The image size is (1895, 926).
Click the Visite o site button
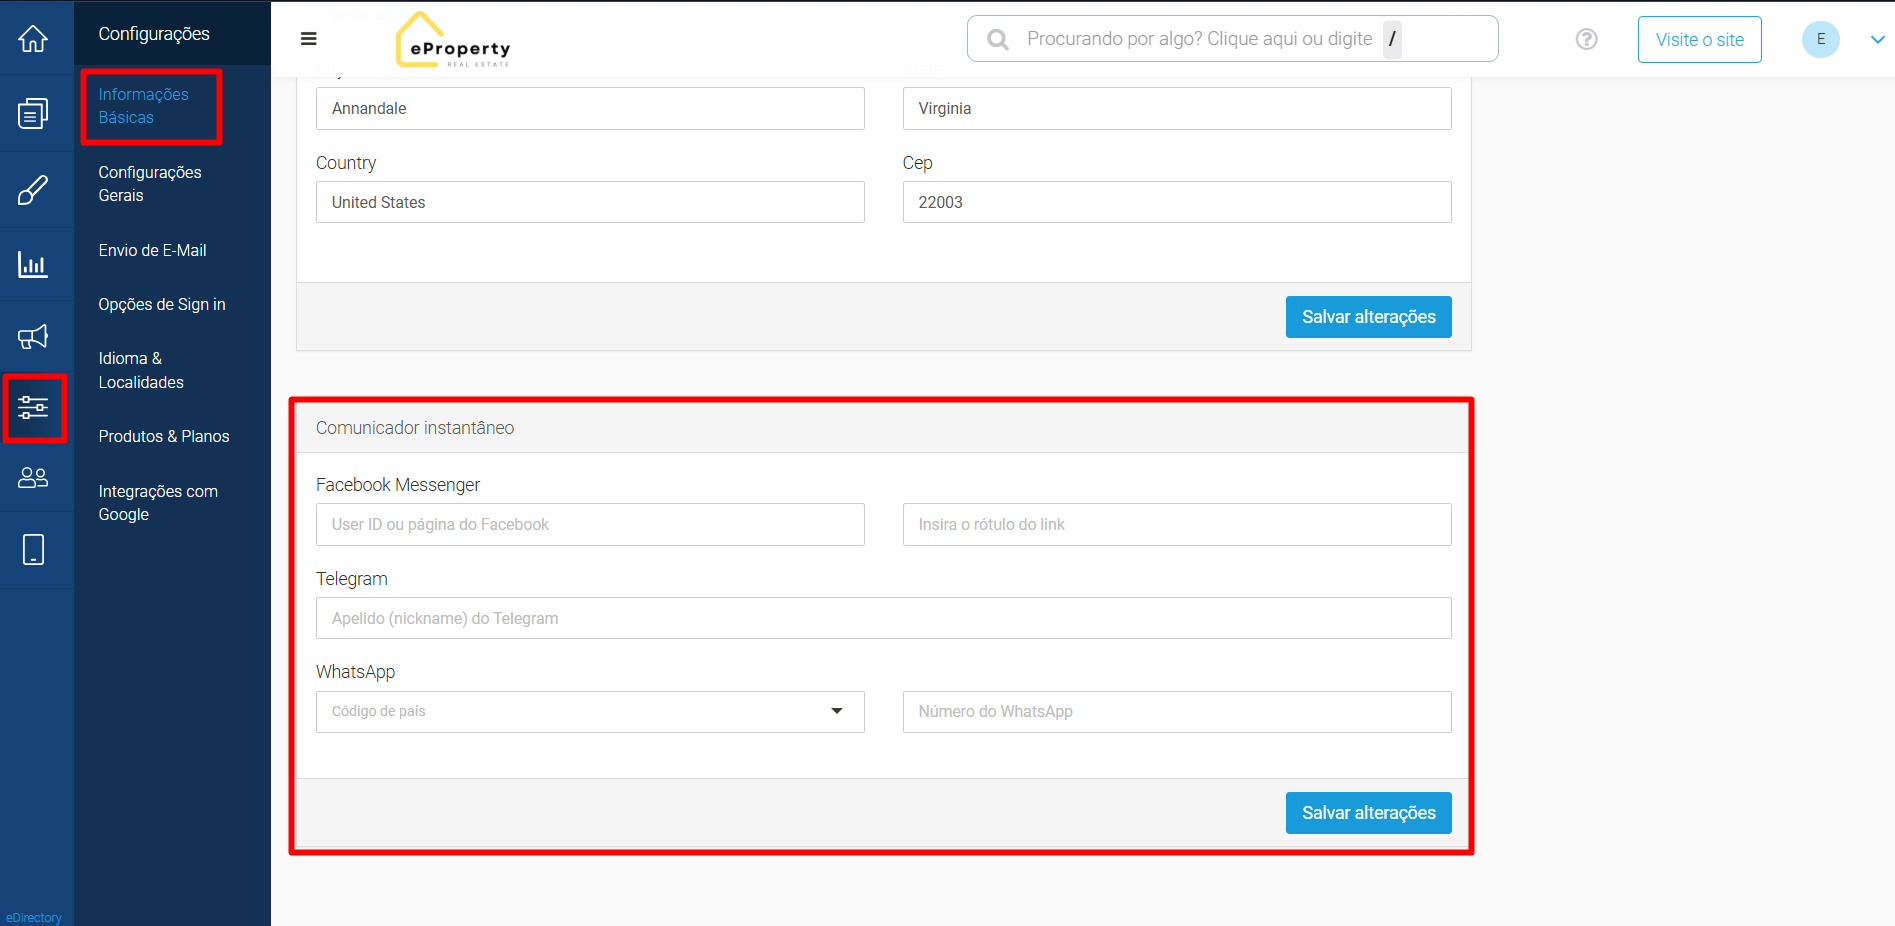pyautogui.click(x=1699, y=40)
